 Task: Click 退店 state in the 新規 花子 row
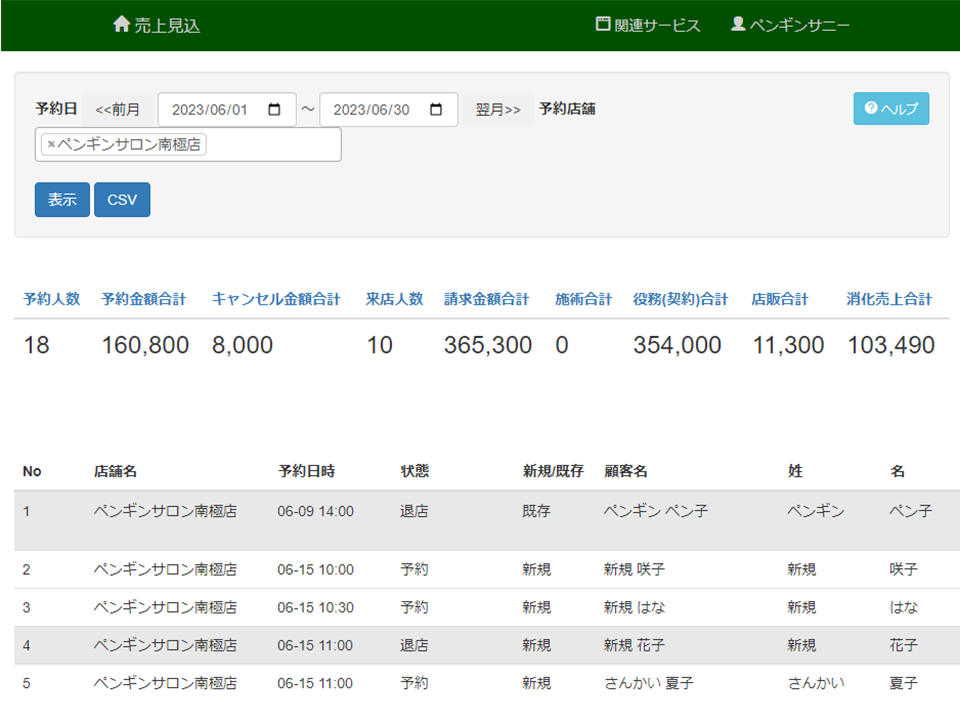coord(414,645)
